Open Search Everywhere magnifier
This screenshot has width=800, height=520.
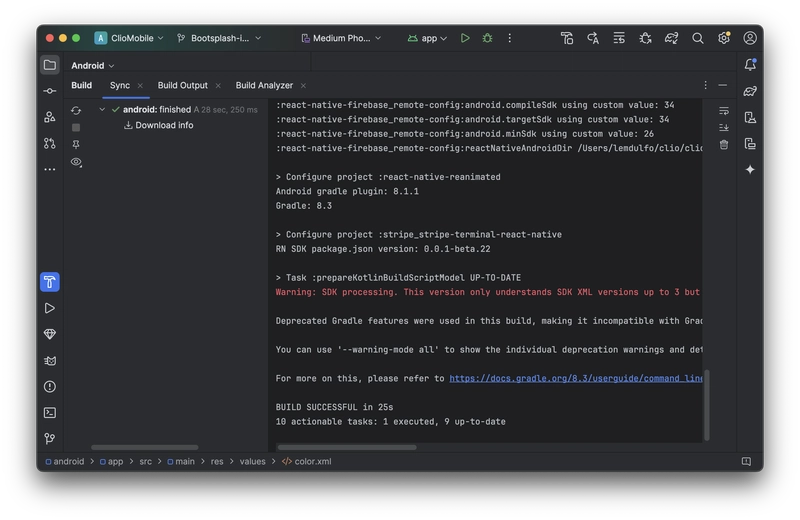click(x=697, y=38)
